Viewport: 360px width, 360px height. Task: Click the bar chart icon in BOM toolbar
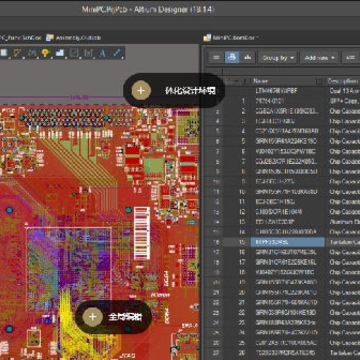(247, 57)
